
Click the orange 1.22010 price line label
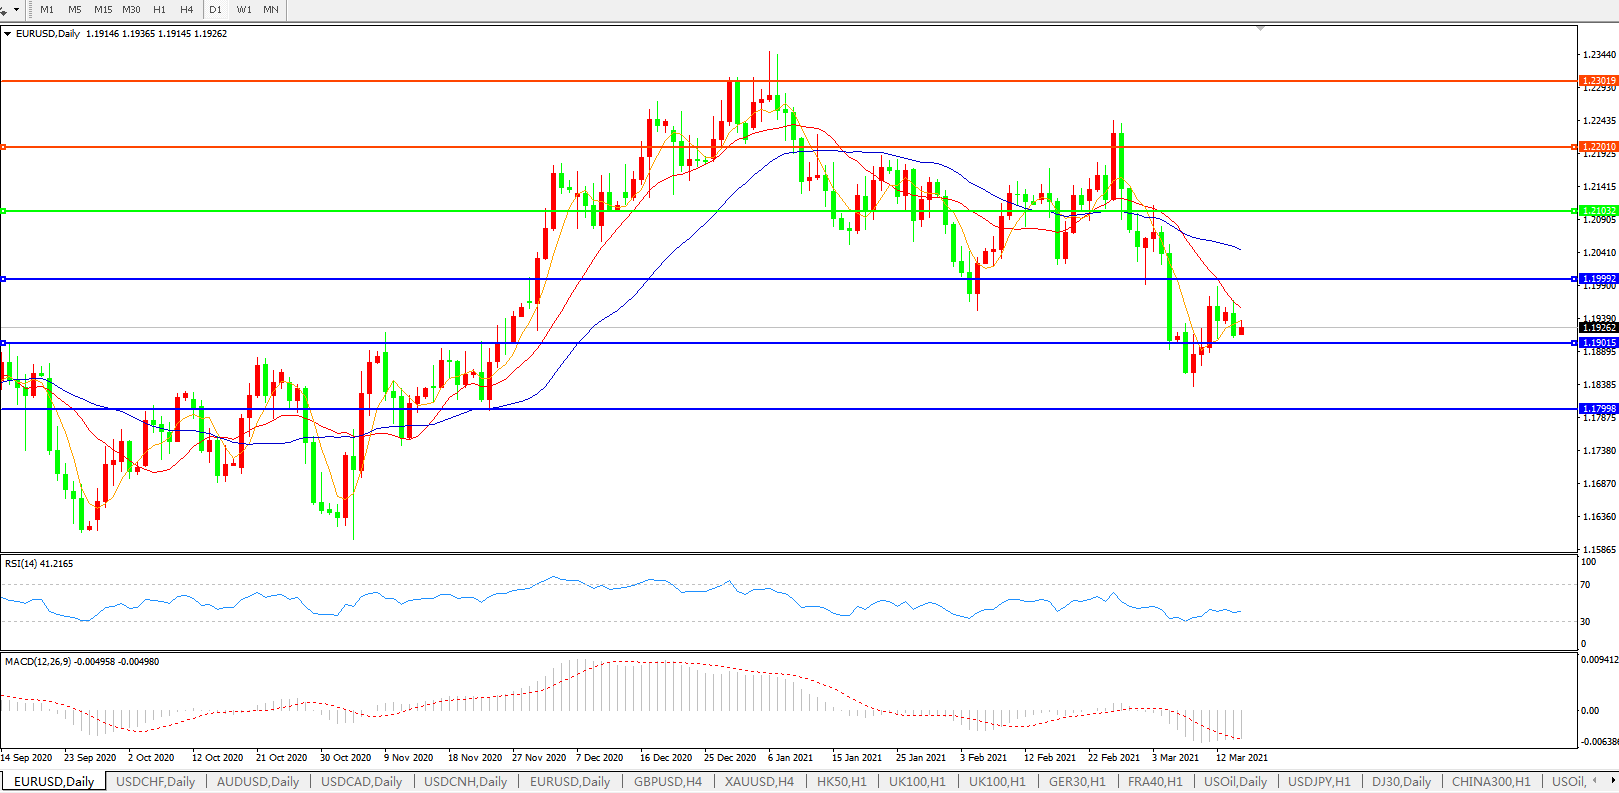1598,147
